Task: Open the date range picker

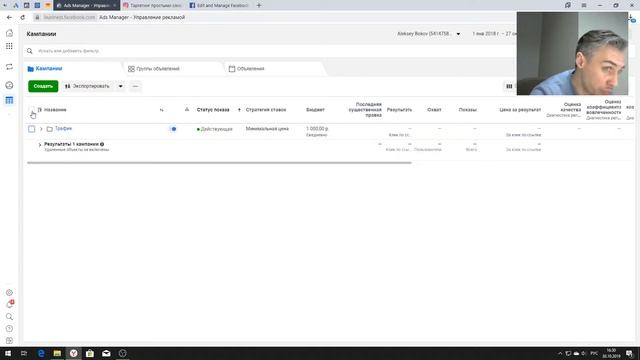Action: coord(494,34)
